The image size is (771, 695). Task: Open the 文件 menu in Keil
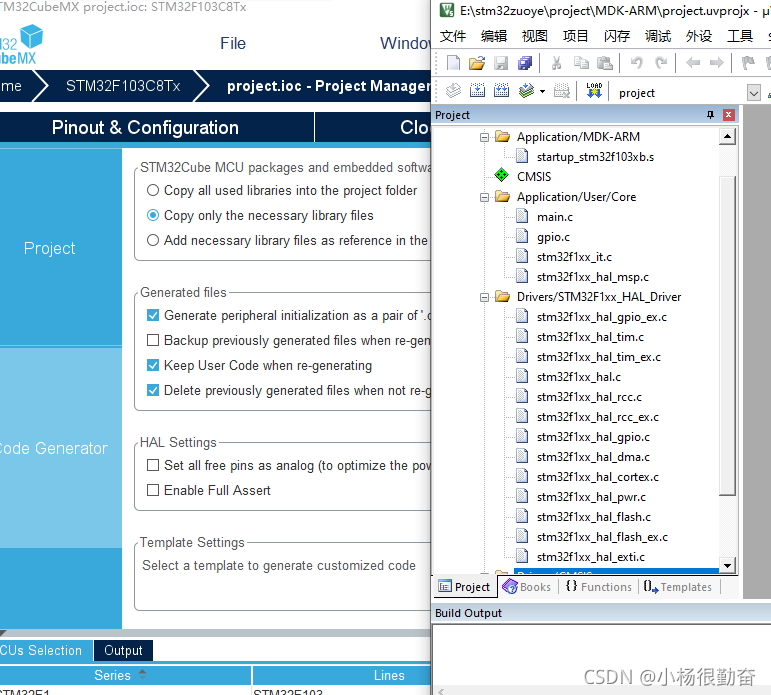tap(452, 36)
